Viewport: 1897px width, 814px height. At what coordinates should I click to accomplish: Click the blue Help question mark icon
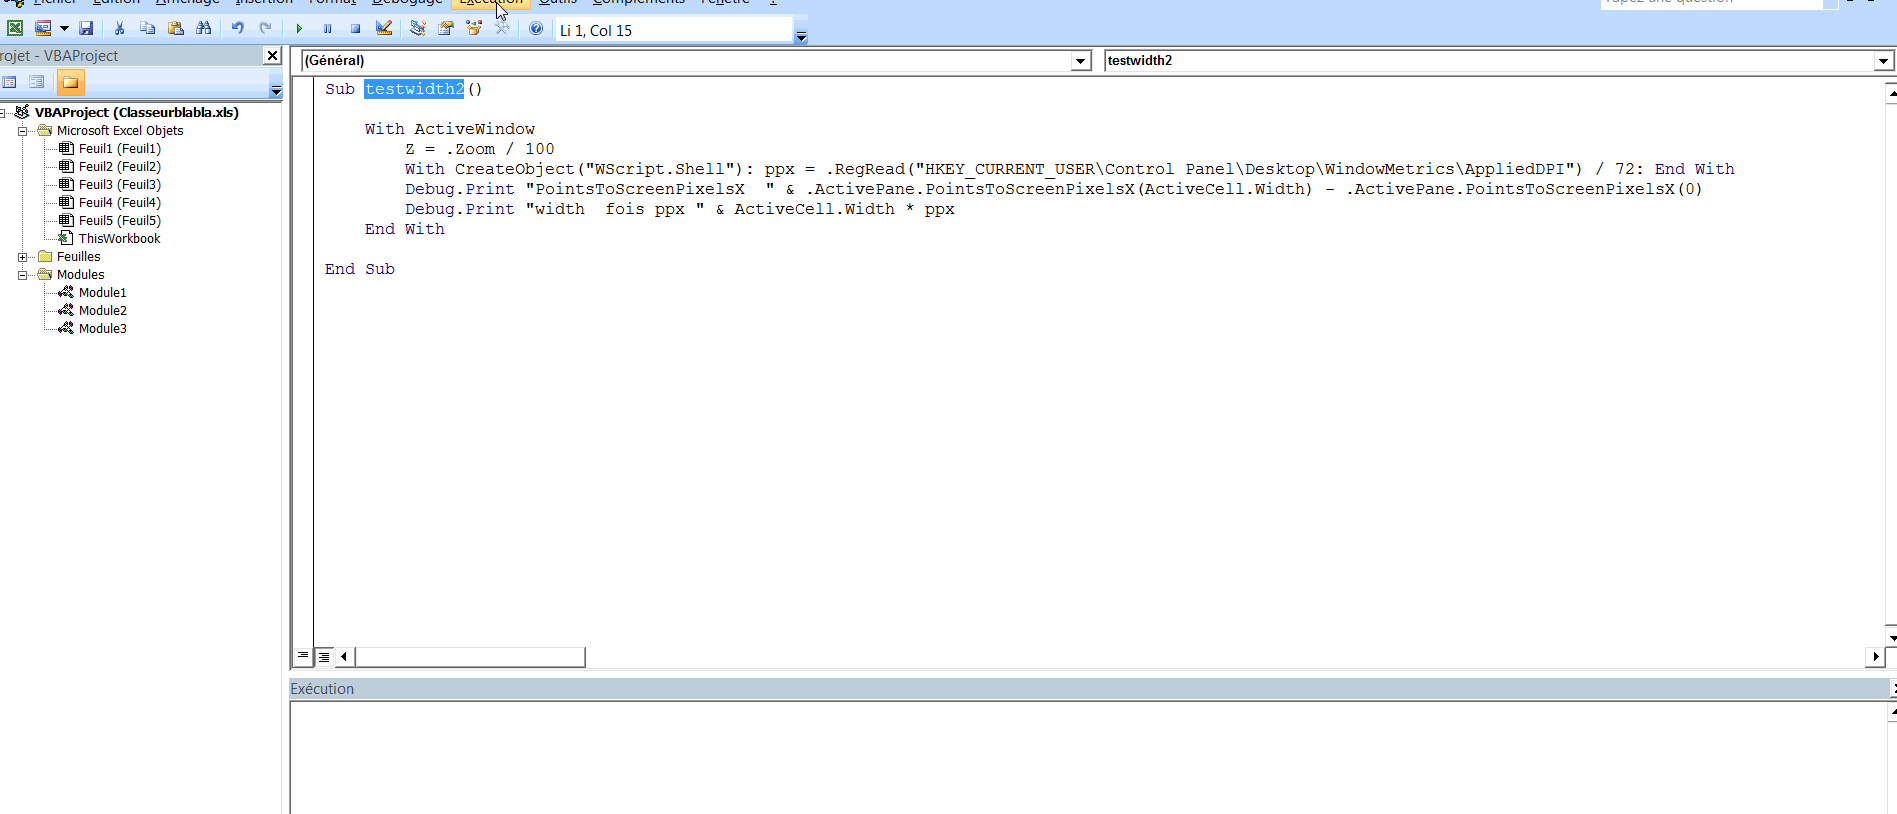[x=536, y=29]
